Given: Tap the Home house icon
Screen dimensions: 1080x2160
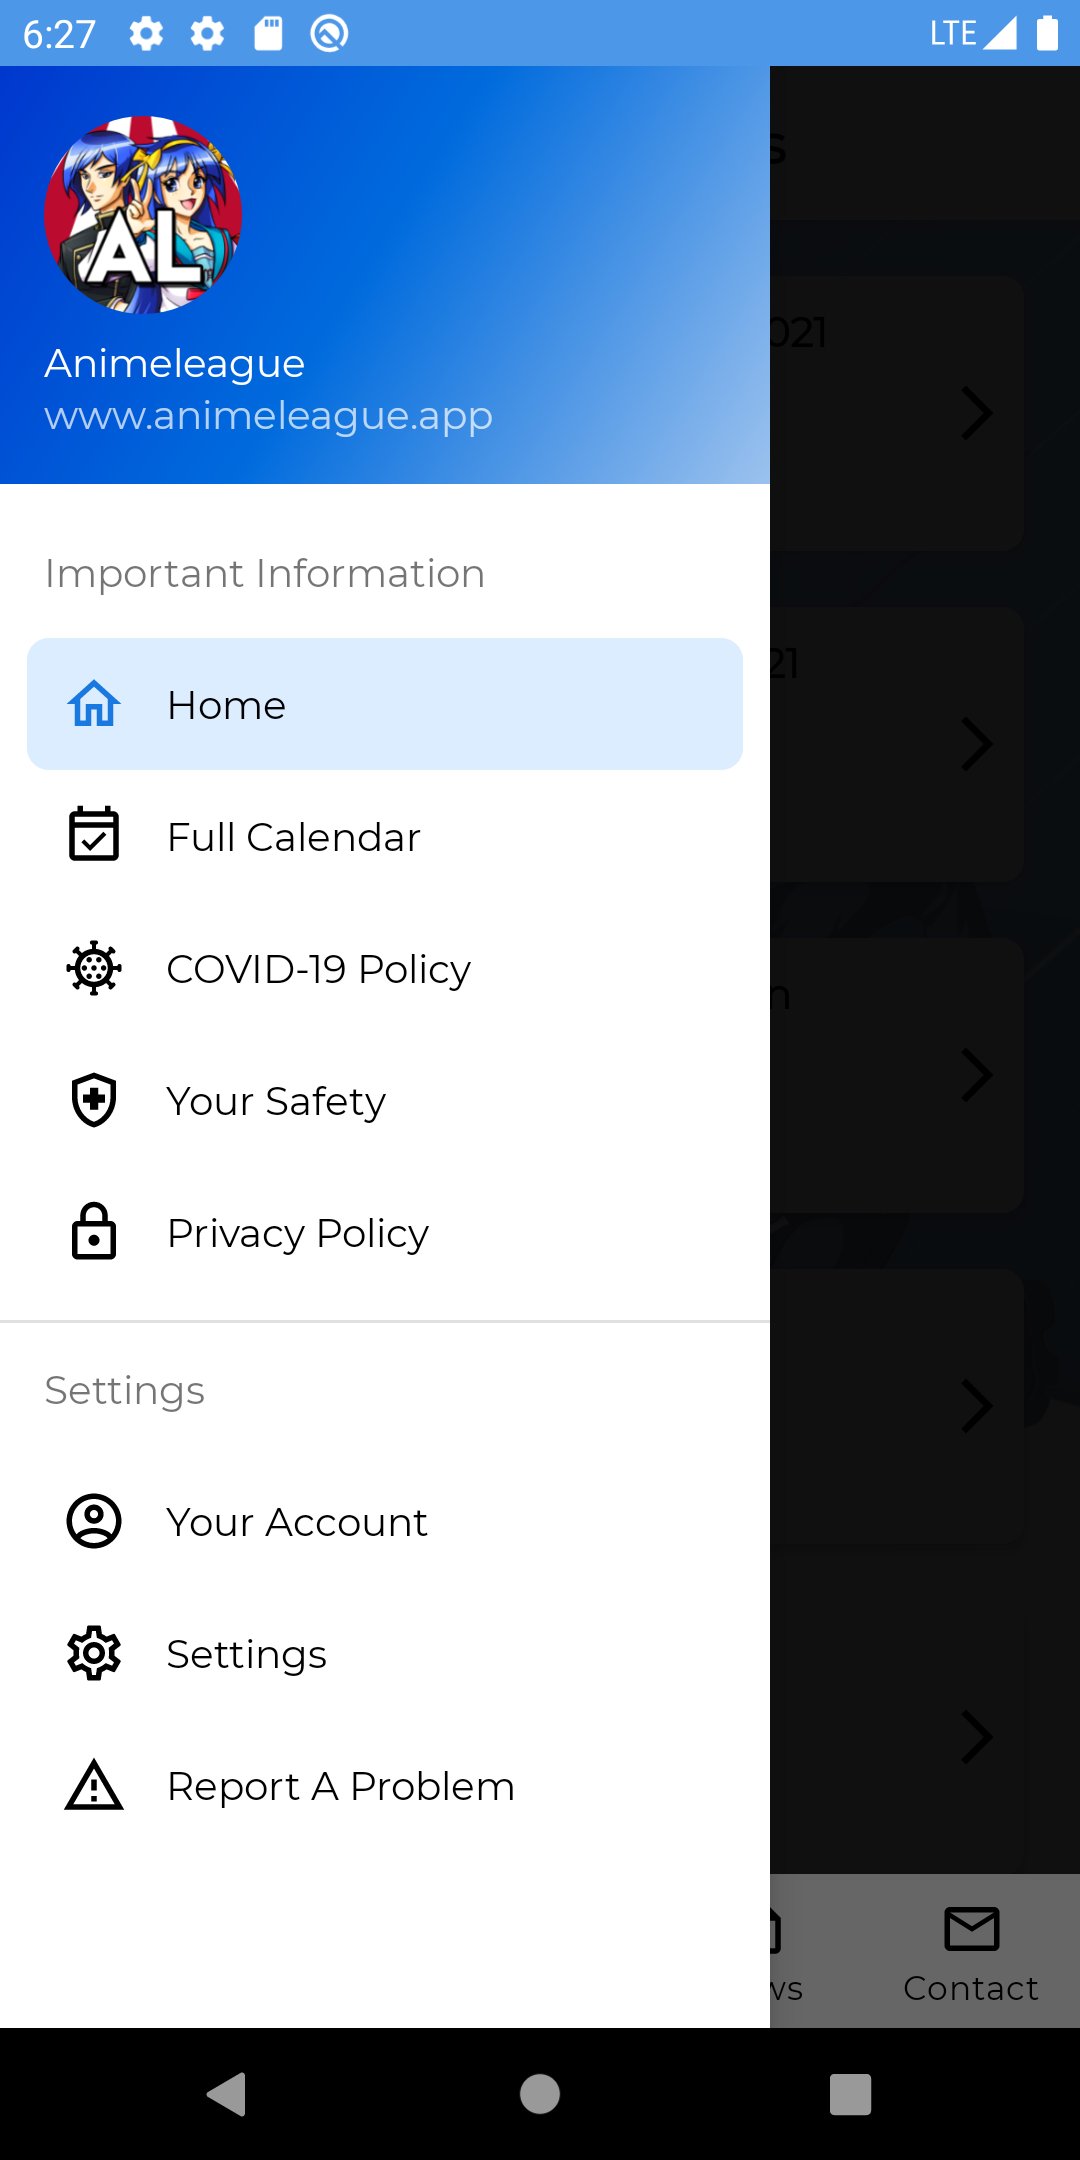Looking at the screenshot, I should coord(94,704).
